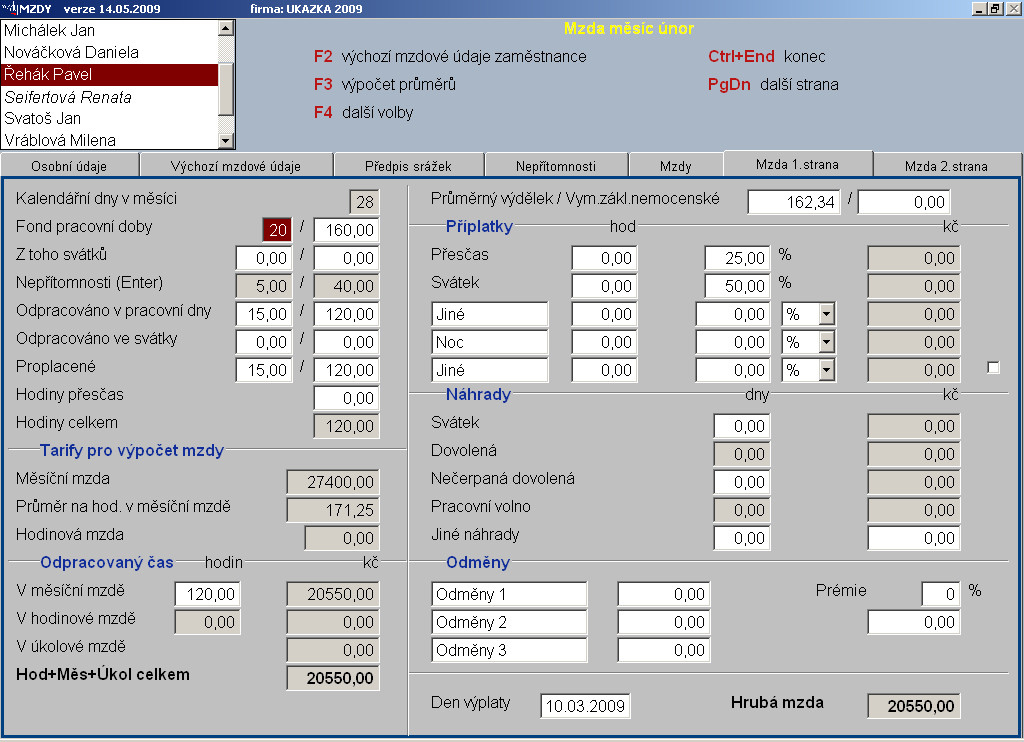Image resolution: width=1024 pixels, height=742 pixels.
Task: Click the Noc surcharge name field
Action: click(490, 342)
